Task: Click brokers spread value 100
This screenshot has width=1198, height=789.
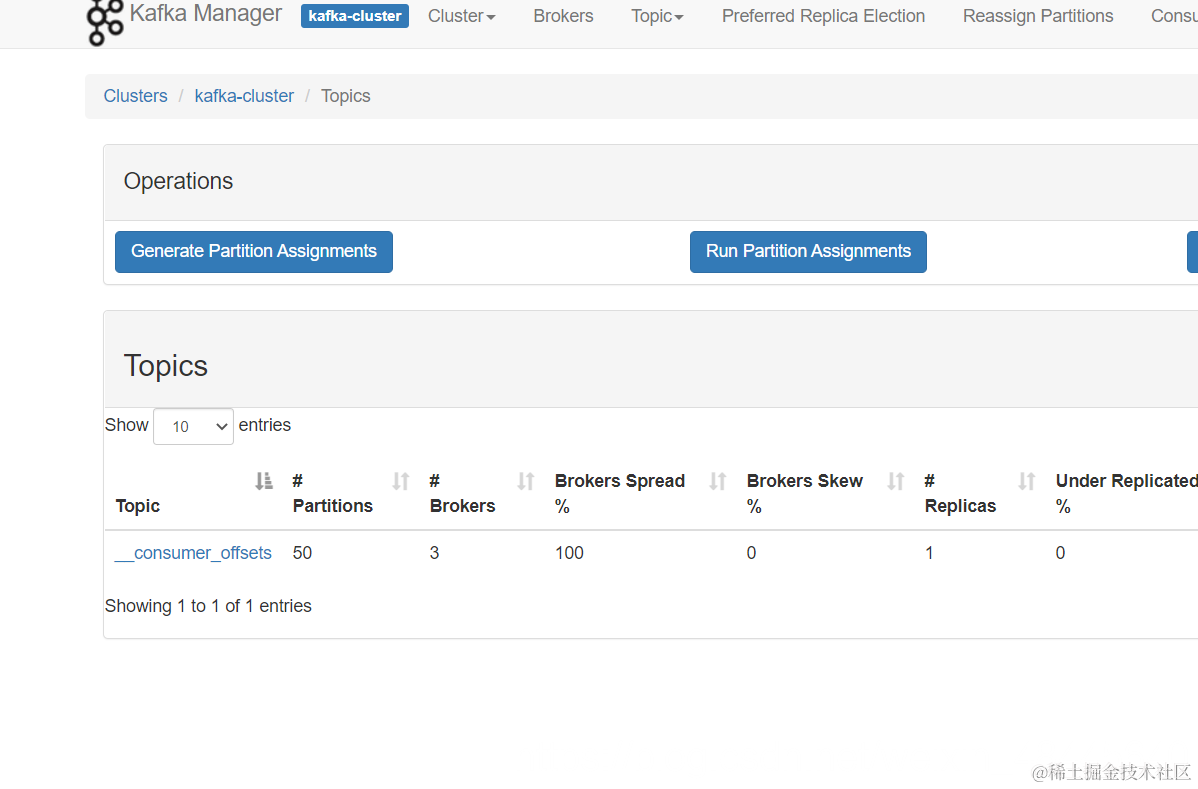Action: pos(569,553)
